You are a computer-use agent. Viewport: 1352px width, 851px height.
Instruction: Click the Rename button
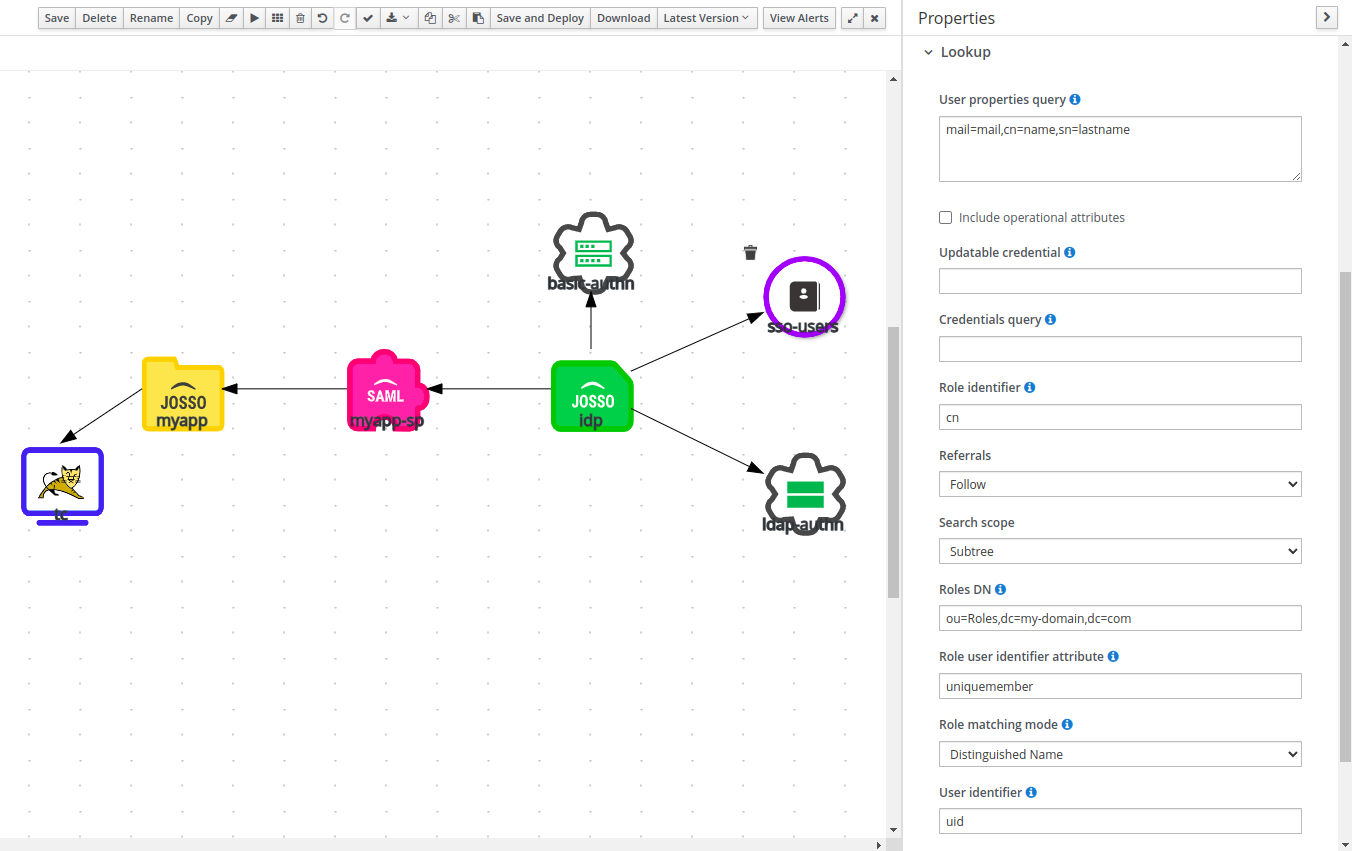(151, 18)
